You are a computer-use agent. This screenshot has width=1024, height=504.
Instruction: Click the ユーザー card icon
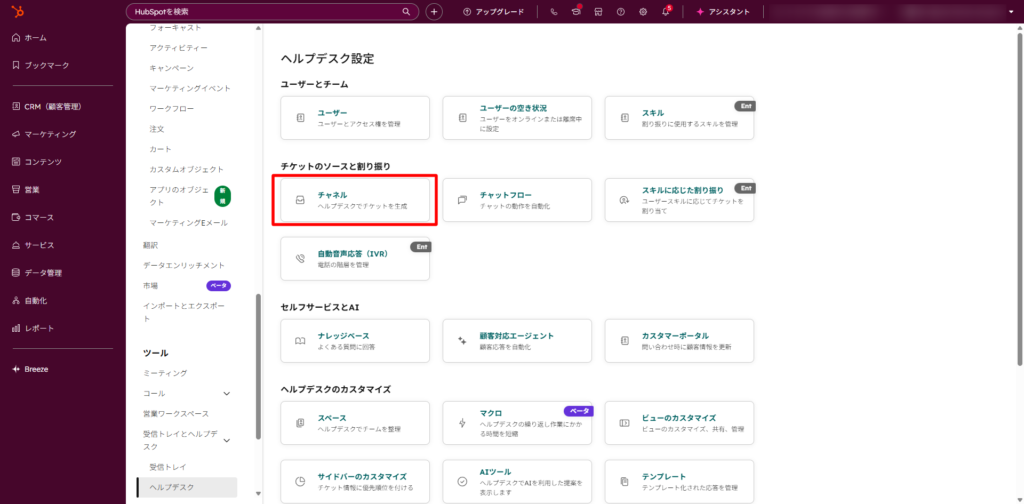coord(300,118)
